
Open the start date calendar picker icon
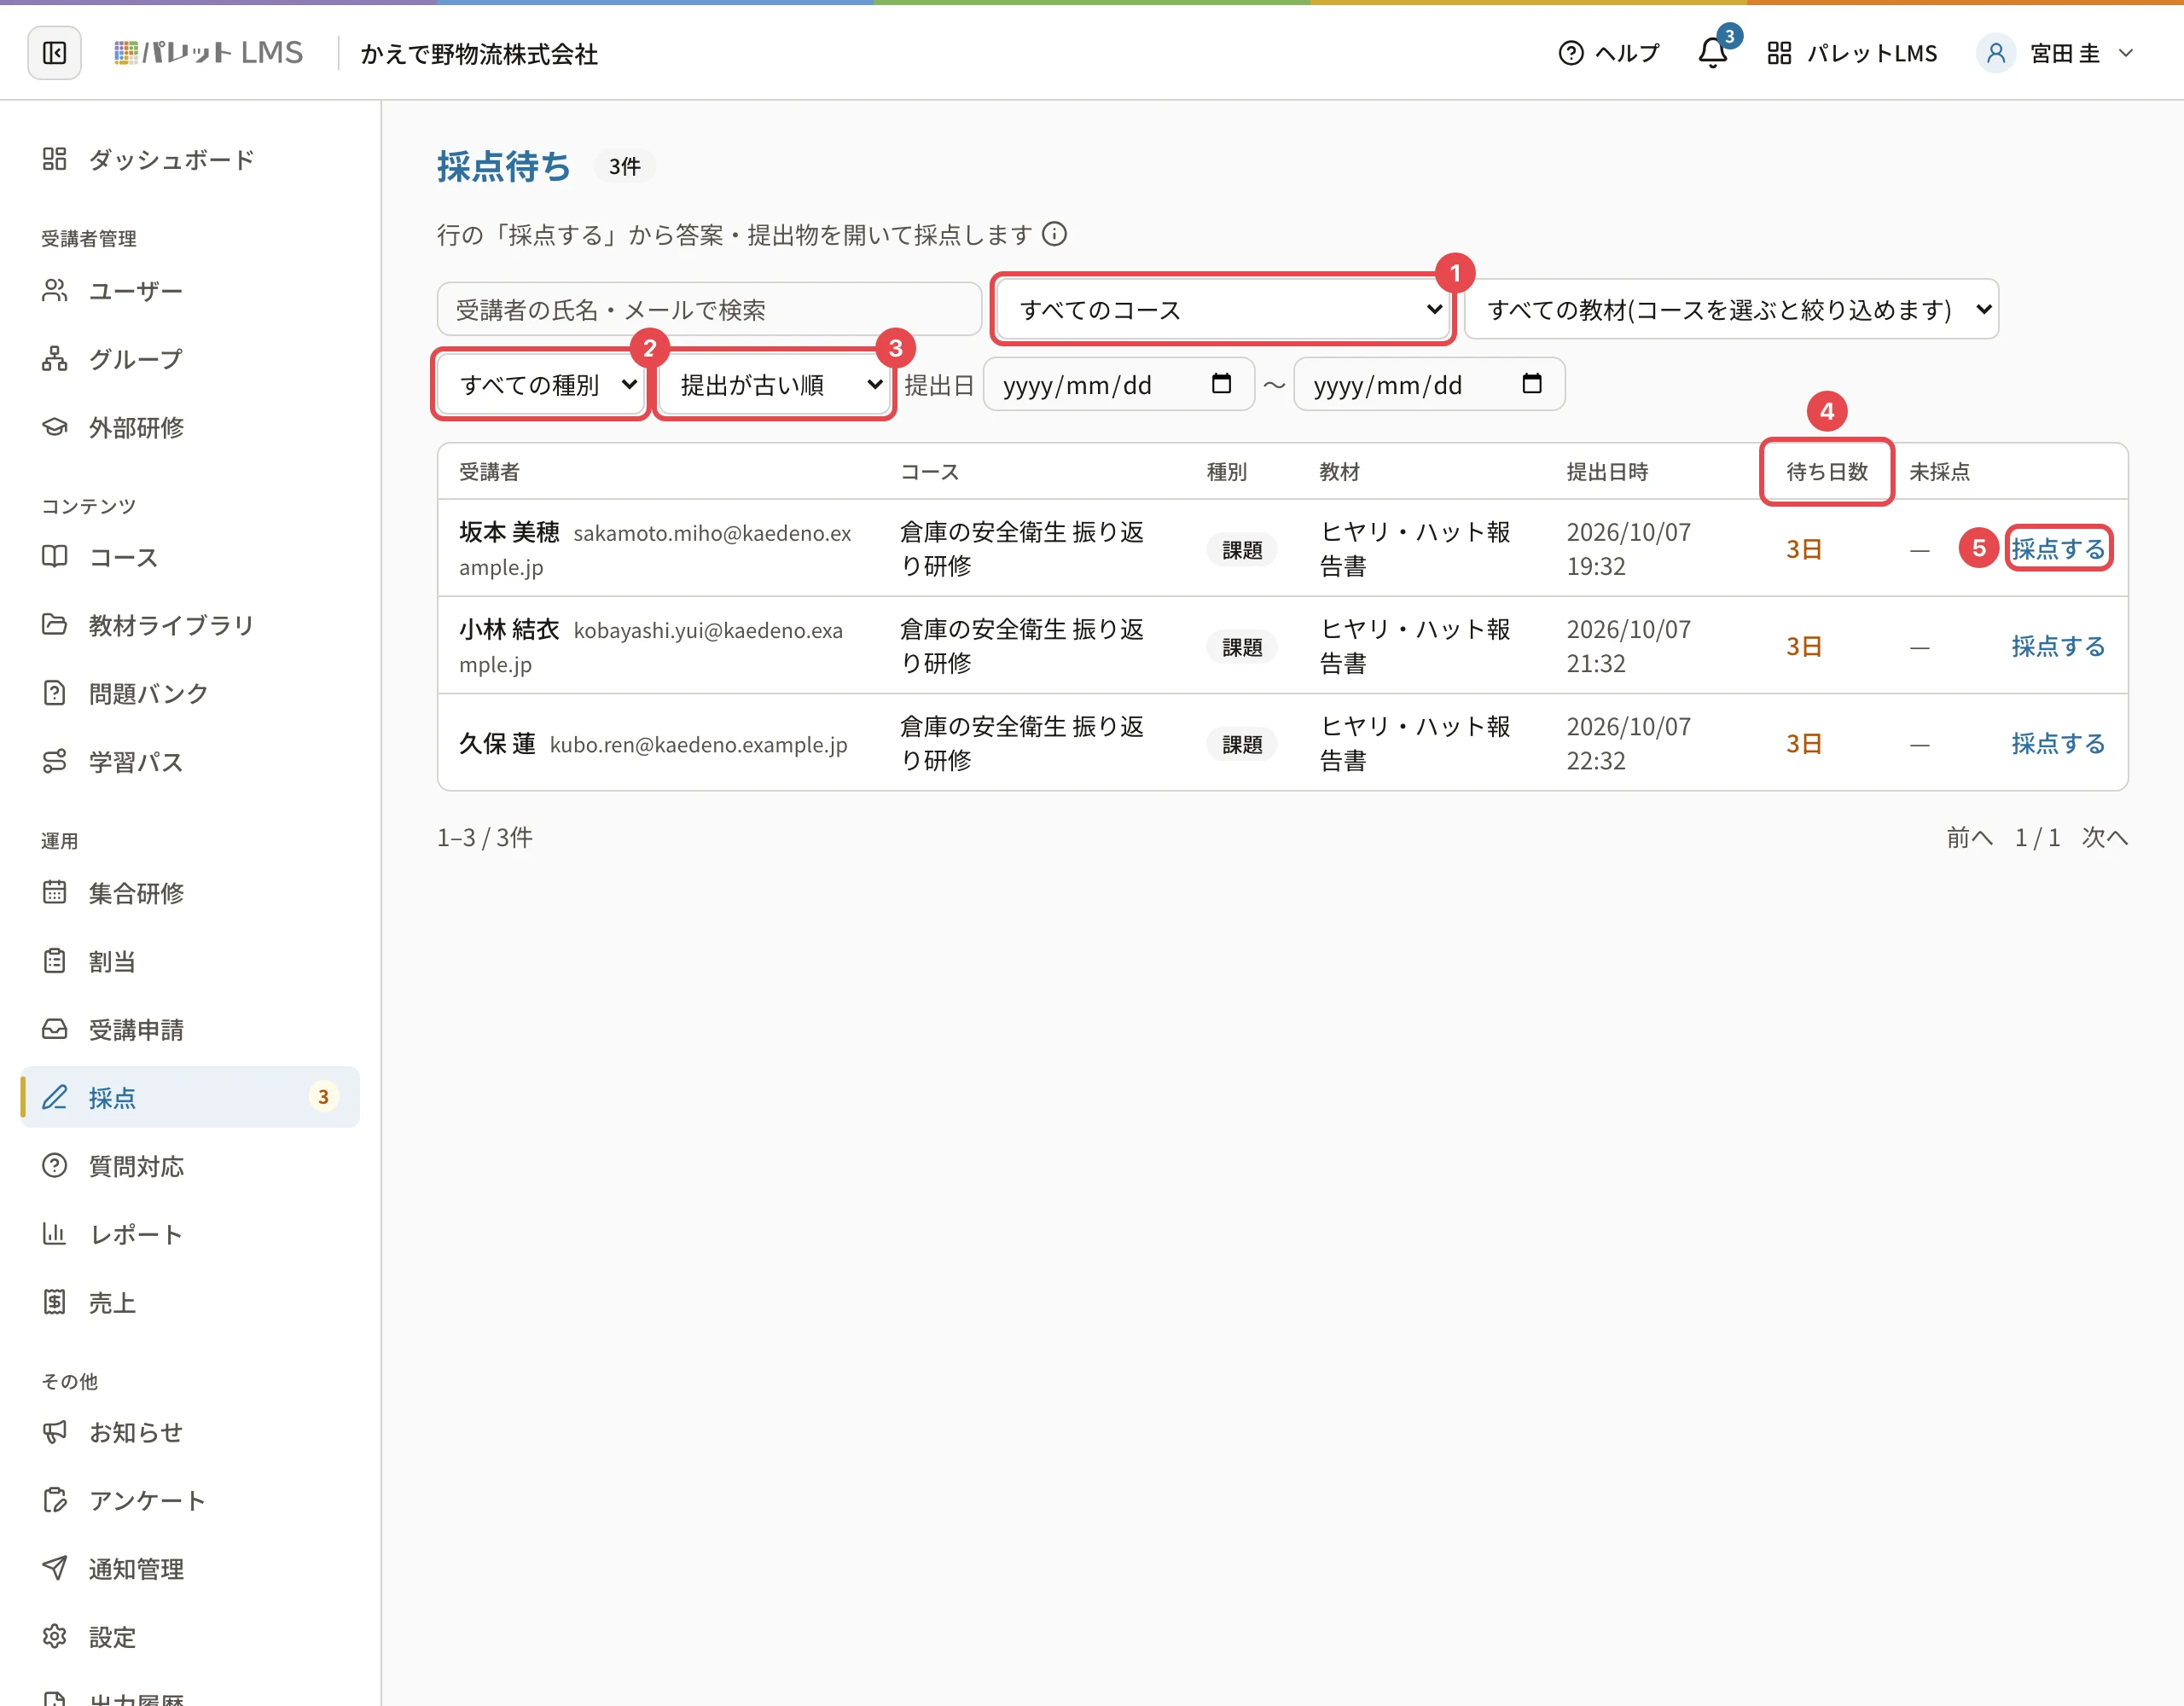(1221, 384)
